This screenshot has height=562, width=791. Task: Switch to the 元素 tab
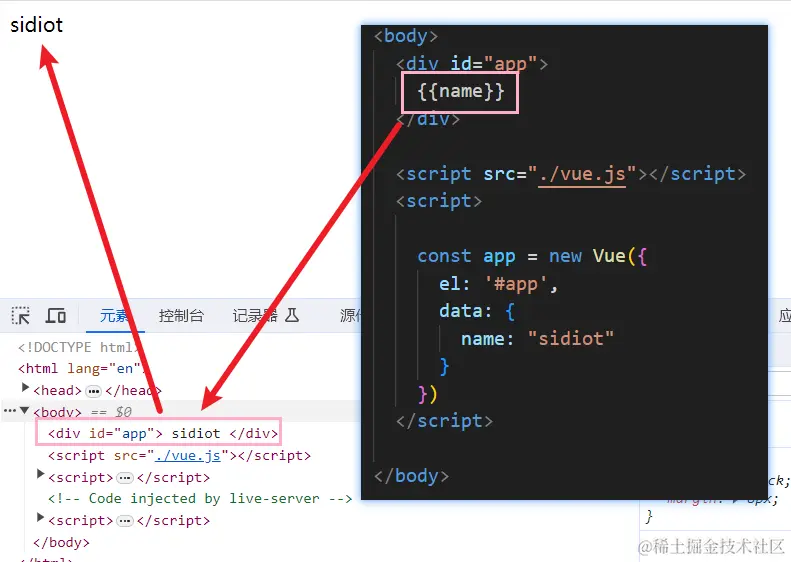tap(115, 316)
